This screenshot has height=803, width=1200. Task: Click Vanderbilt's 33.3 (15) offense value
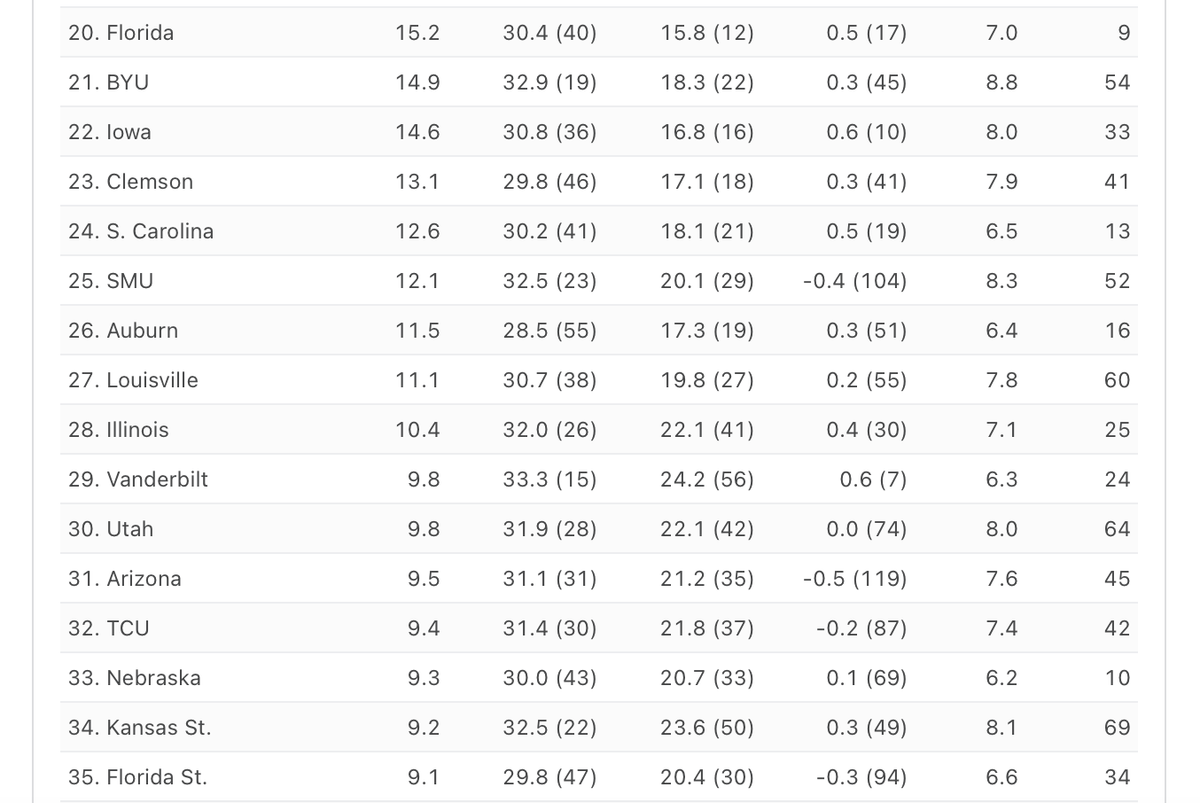tap(550, 479)
